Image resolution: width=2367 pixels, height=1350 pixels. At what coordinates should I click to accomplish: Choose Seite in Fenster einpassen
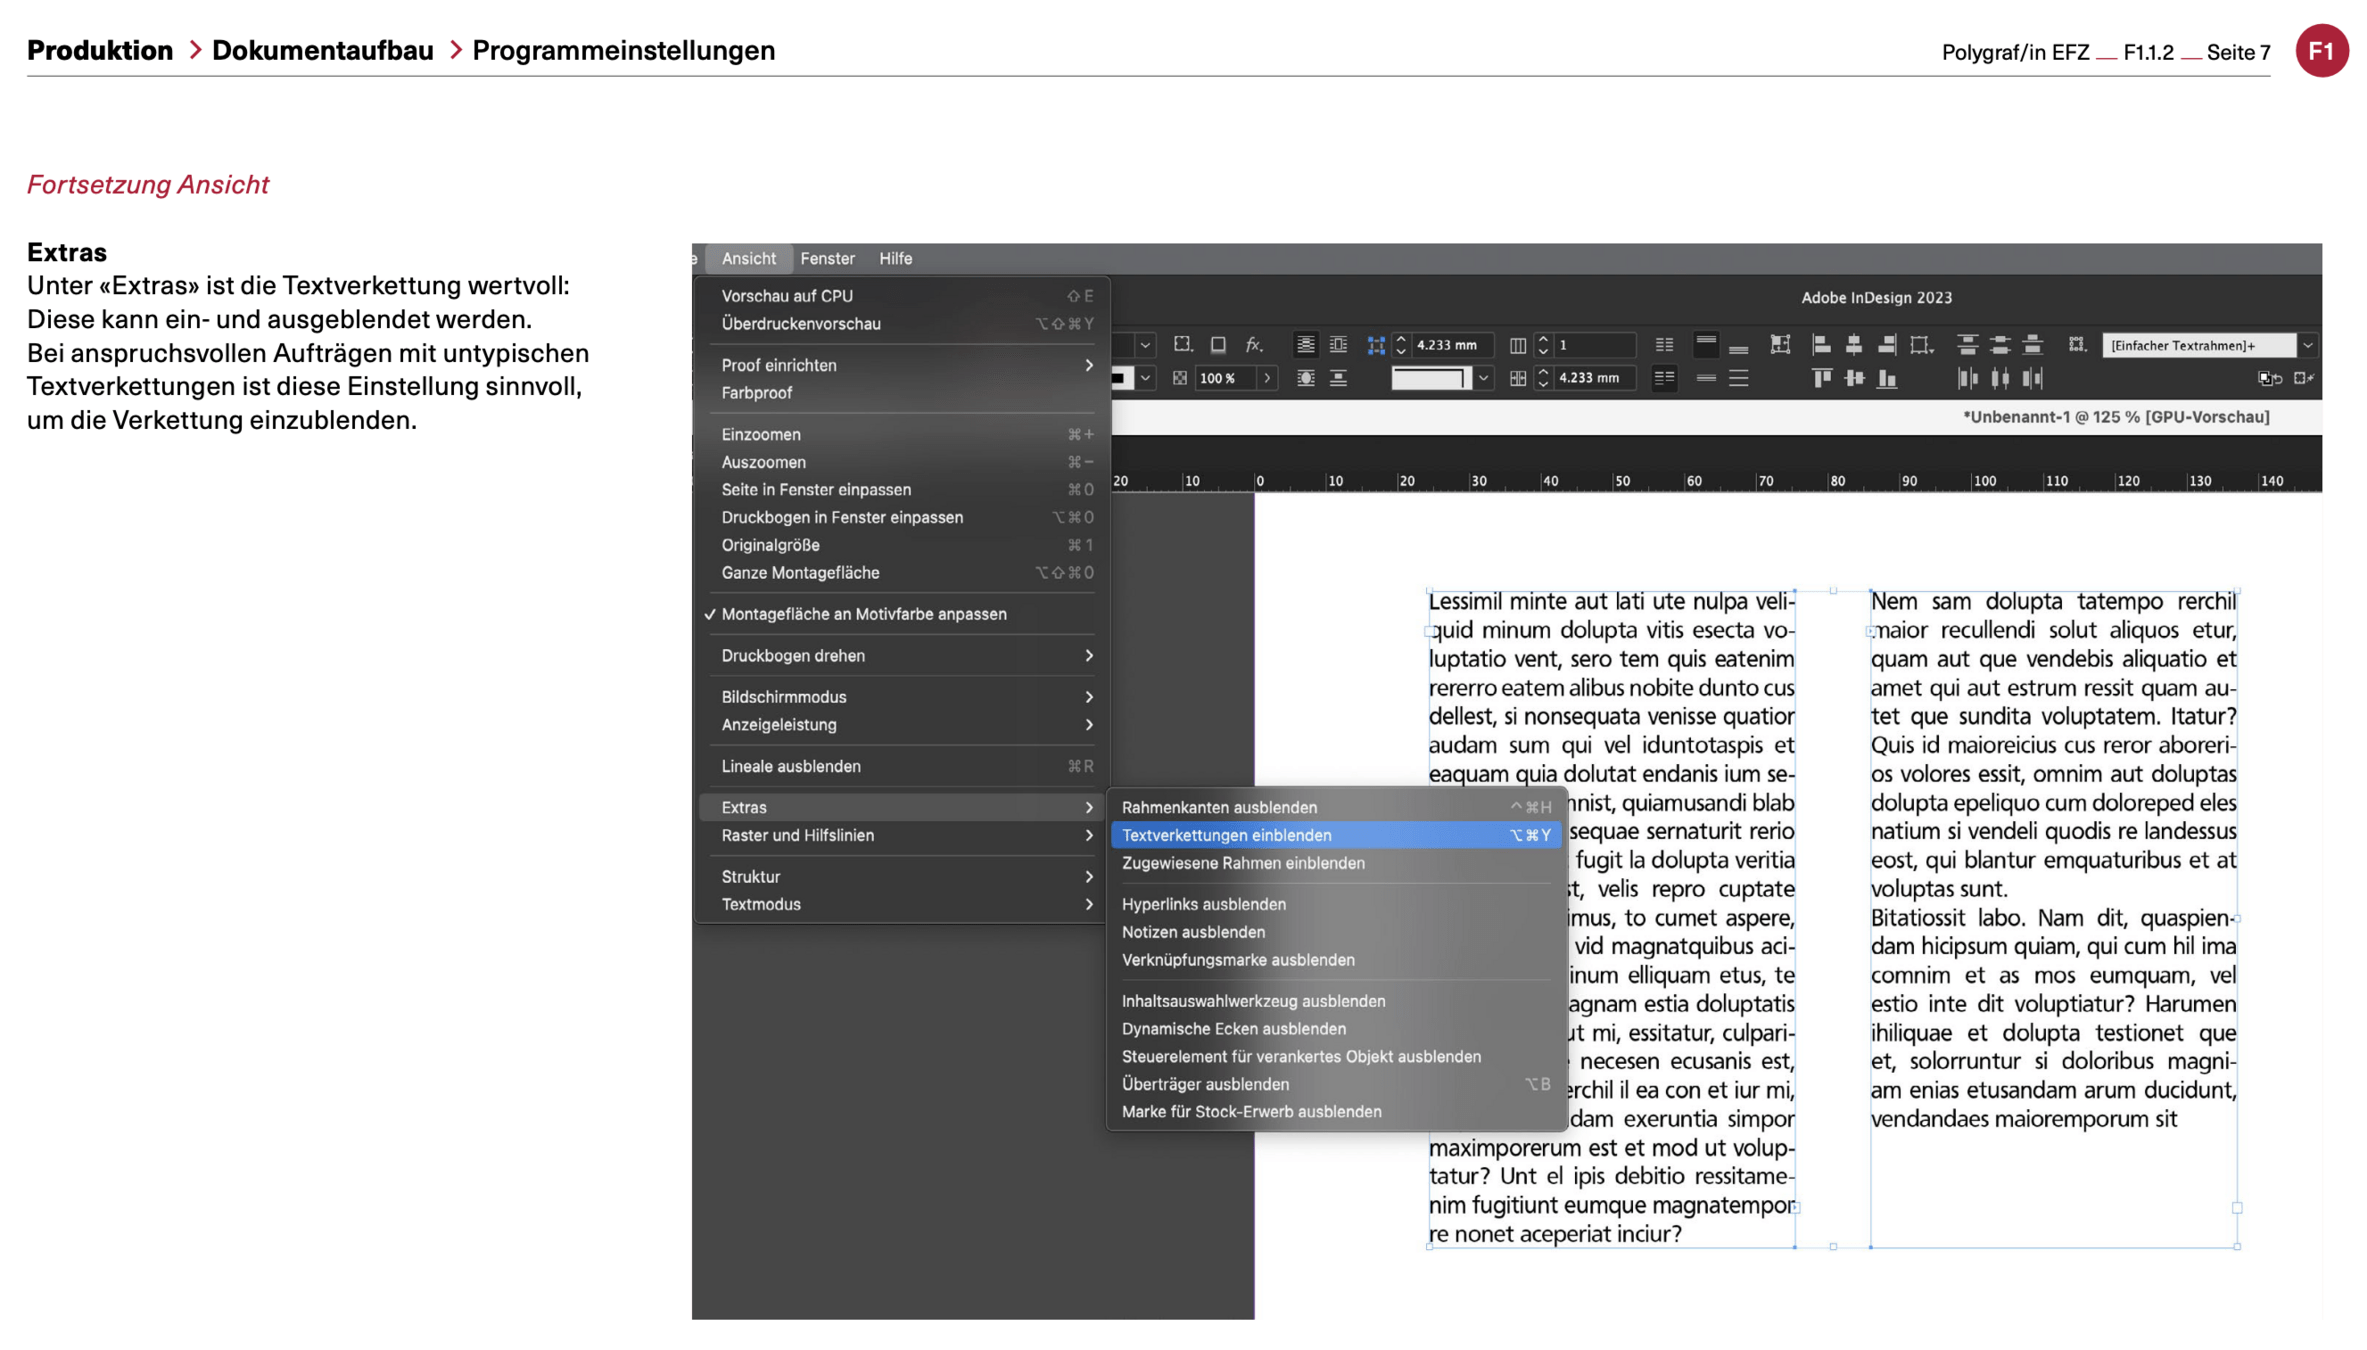[816, 490]
